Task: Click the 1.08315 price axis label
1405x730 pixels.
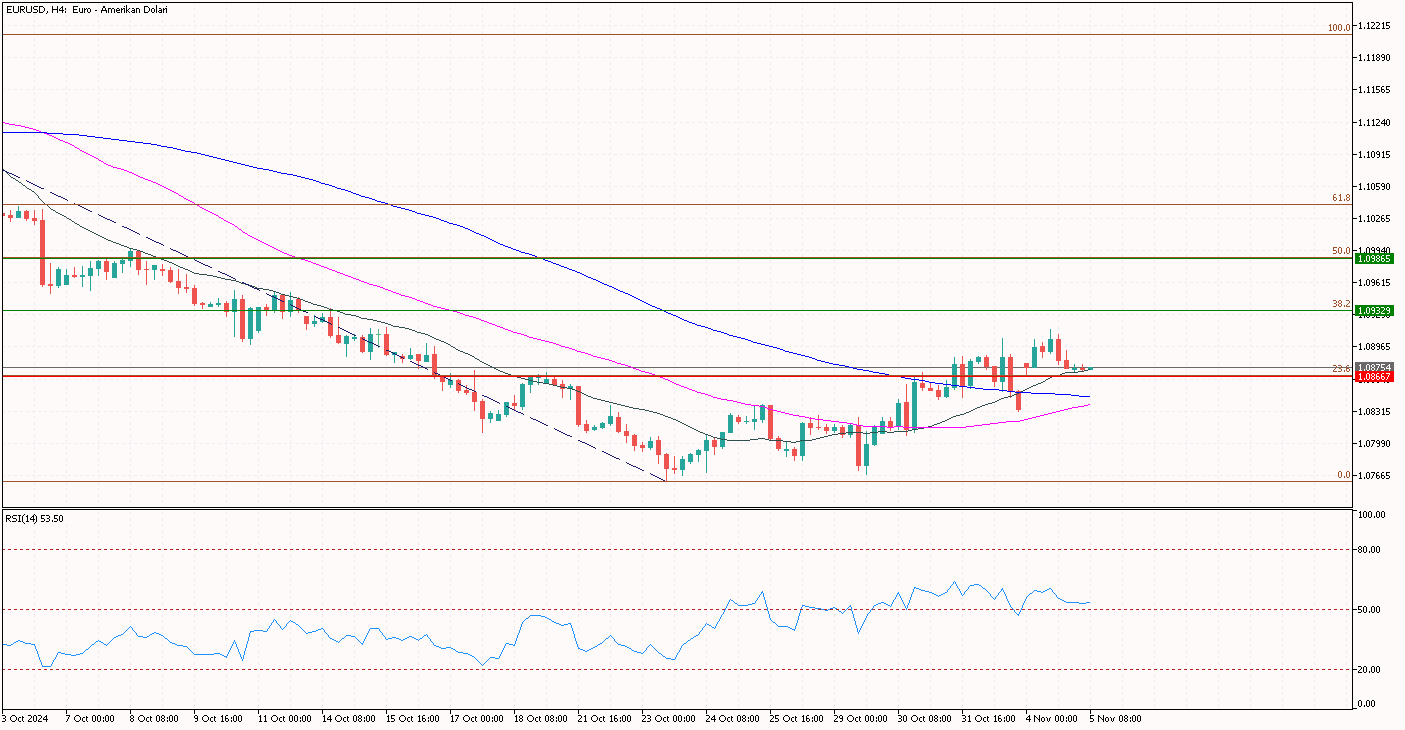Action: point(1376,411)
